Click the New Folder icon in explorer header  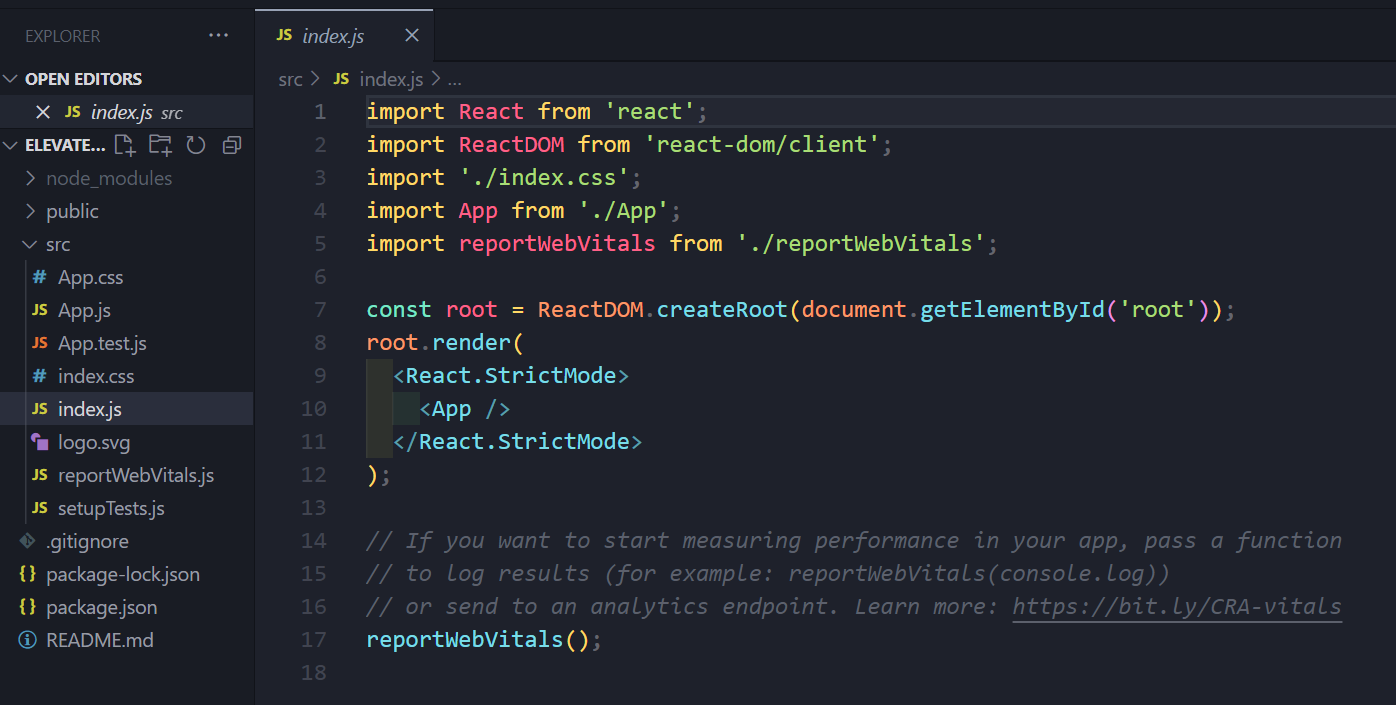click(x=160, y=146)
